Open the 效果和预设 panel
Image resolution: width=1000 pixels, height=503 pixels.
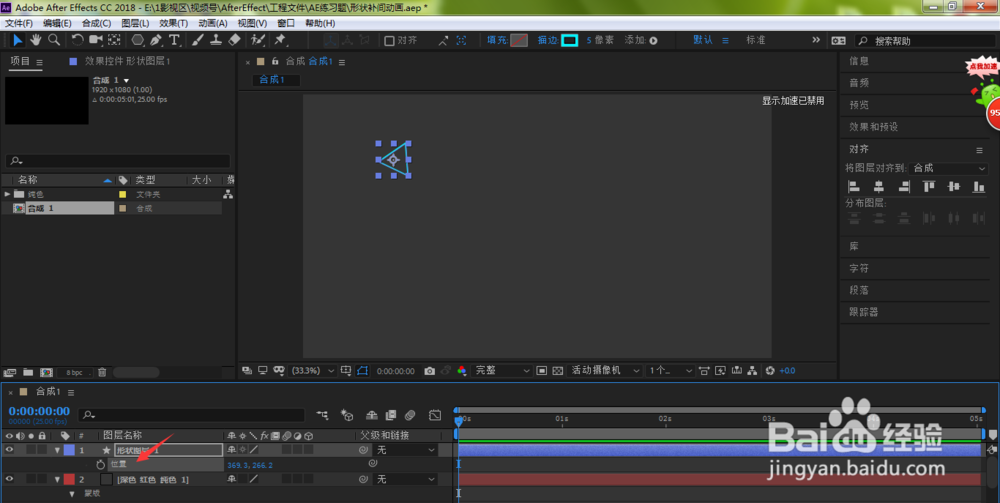(873, 127)
